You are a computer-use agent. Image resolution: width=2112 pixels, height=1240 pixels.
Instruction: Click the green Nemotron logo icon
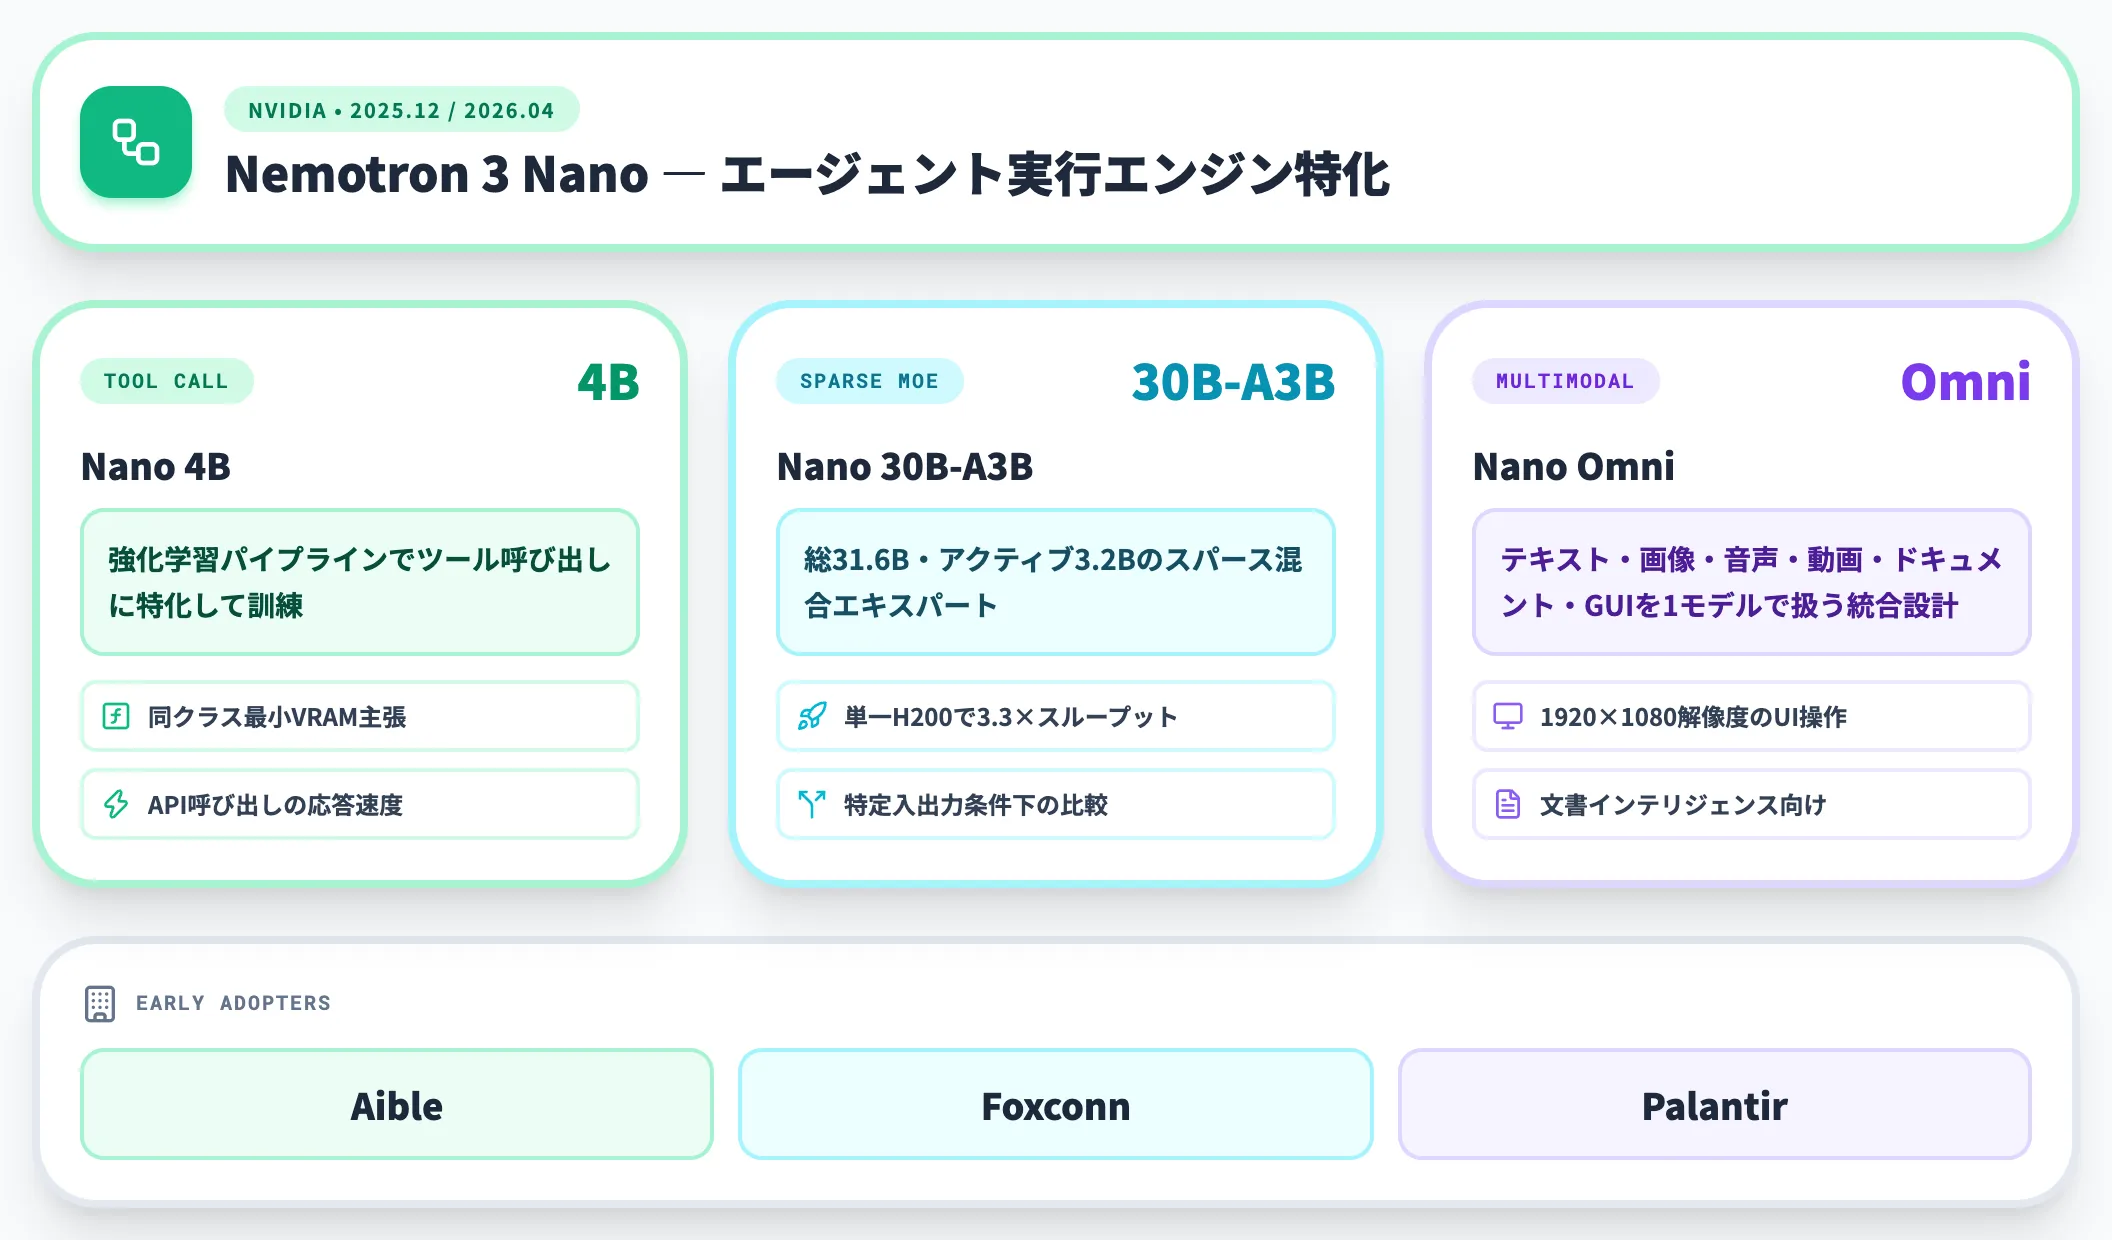tap(136, 142)
